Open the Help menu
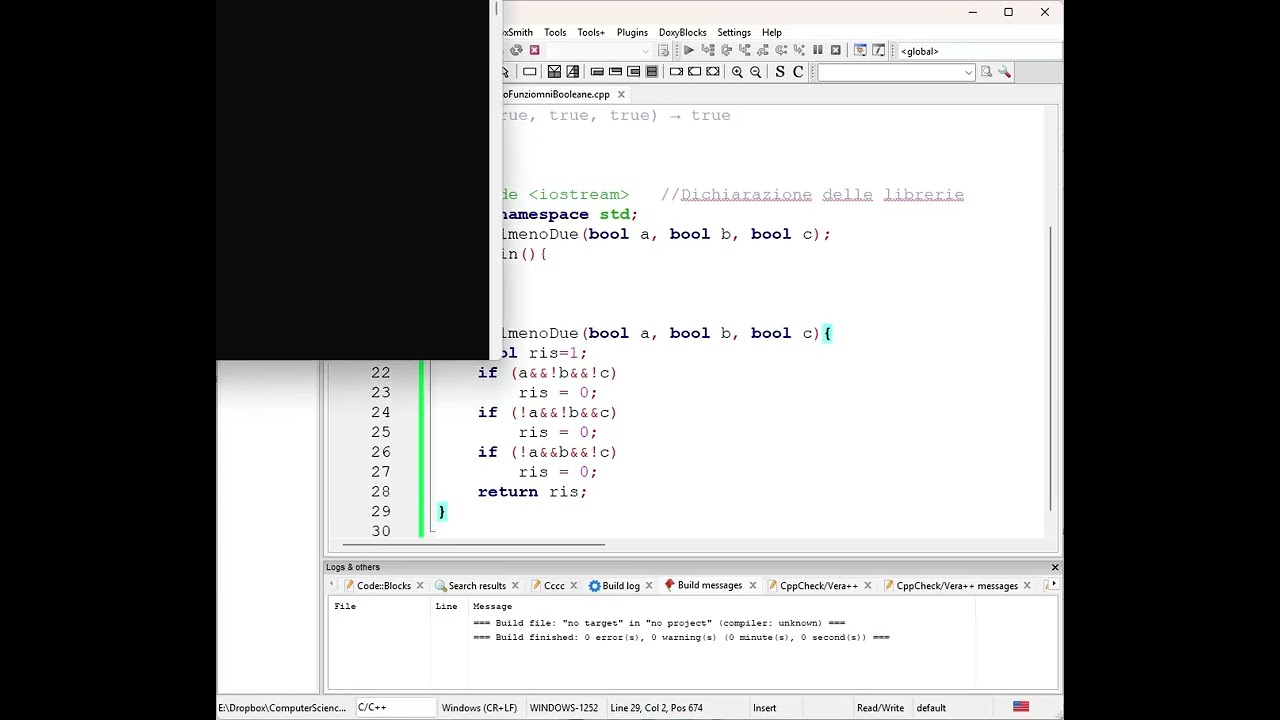1280x720 pixels. [772, 32]
